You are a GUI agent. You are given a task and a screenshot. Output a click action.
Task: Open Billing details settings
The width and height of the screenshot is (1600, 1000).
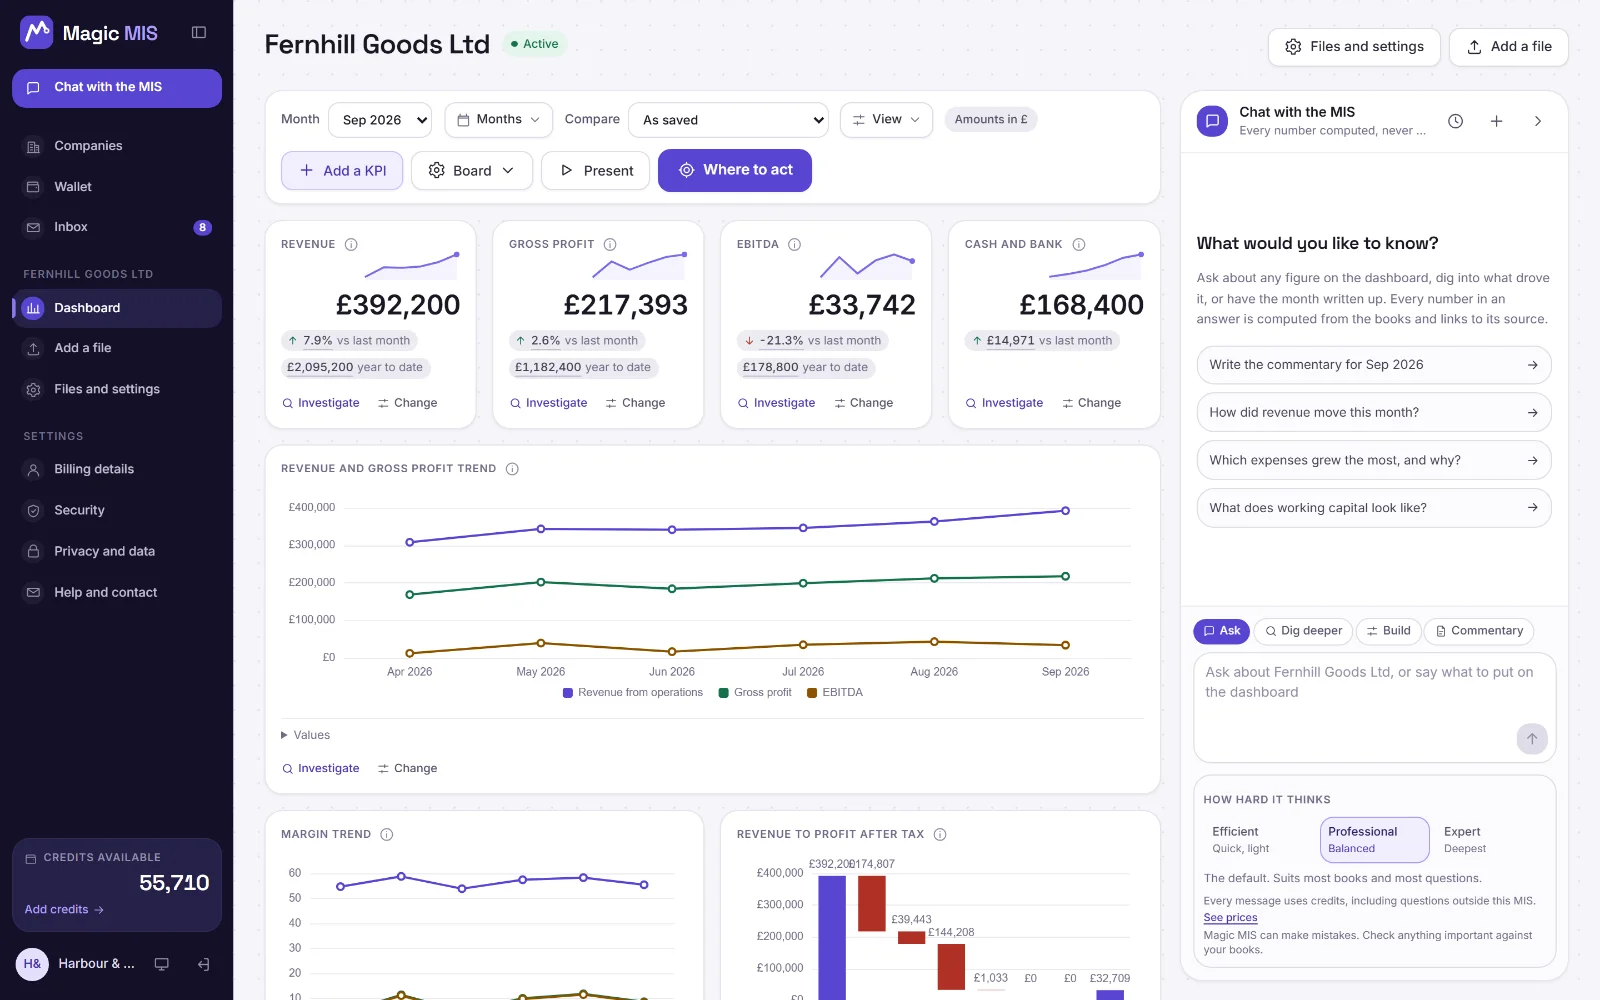(117, 469)
